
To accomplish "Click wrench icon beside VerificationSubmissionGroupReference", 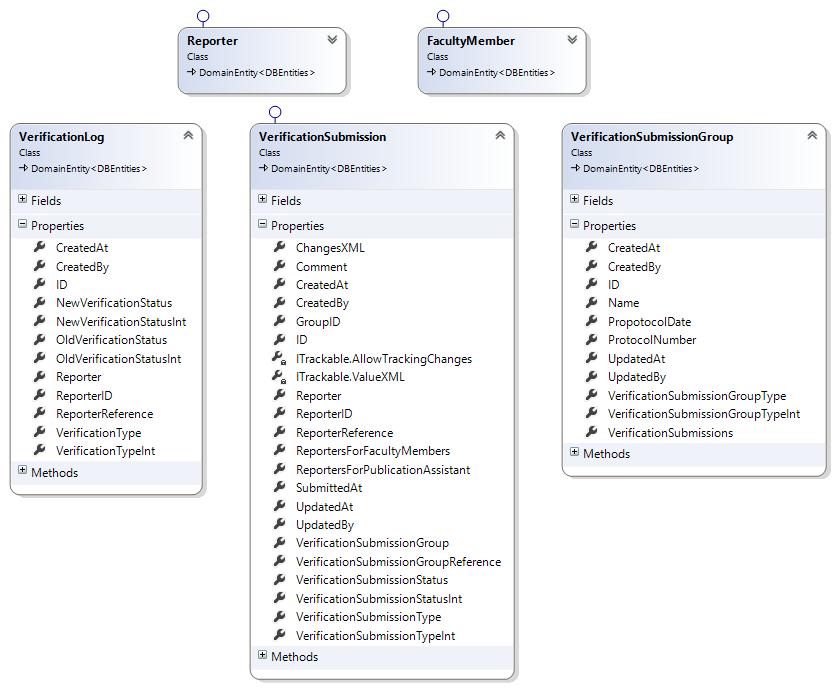I will tap(280, 561).
